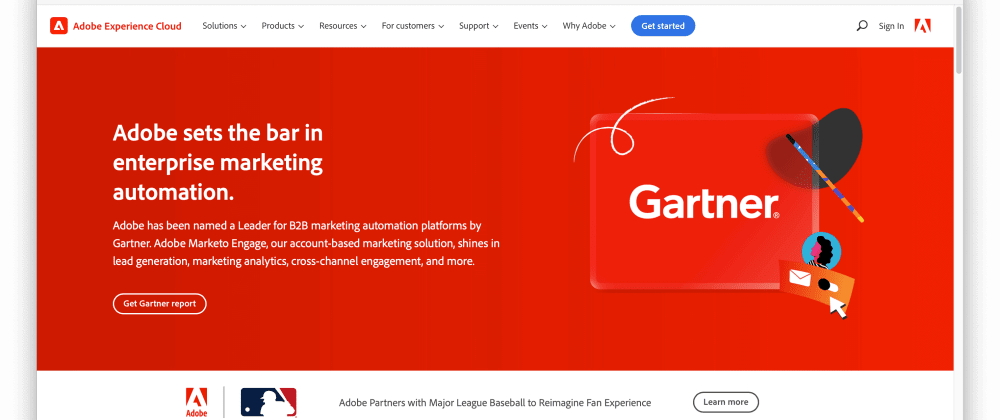Click the Learn more button
Image resolution: width=1000 pixels, height=420 pixels.
(726, 402)
